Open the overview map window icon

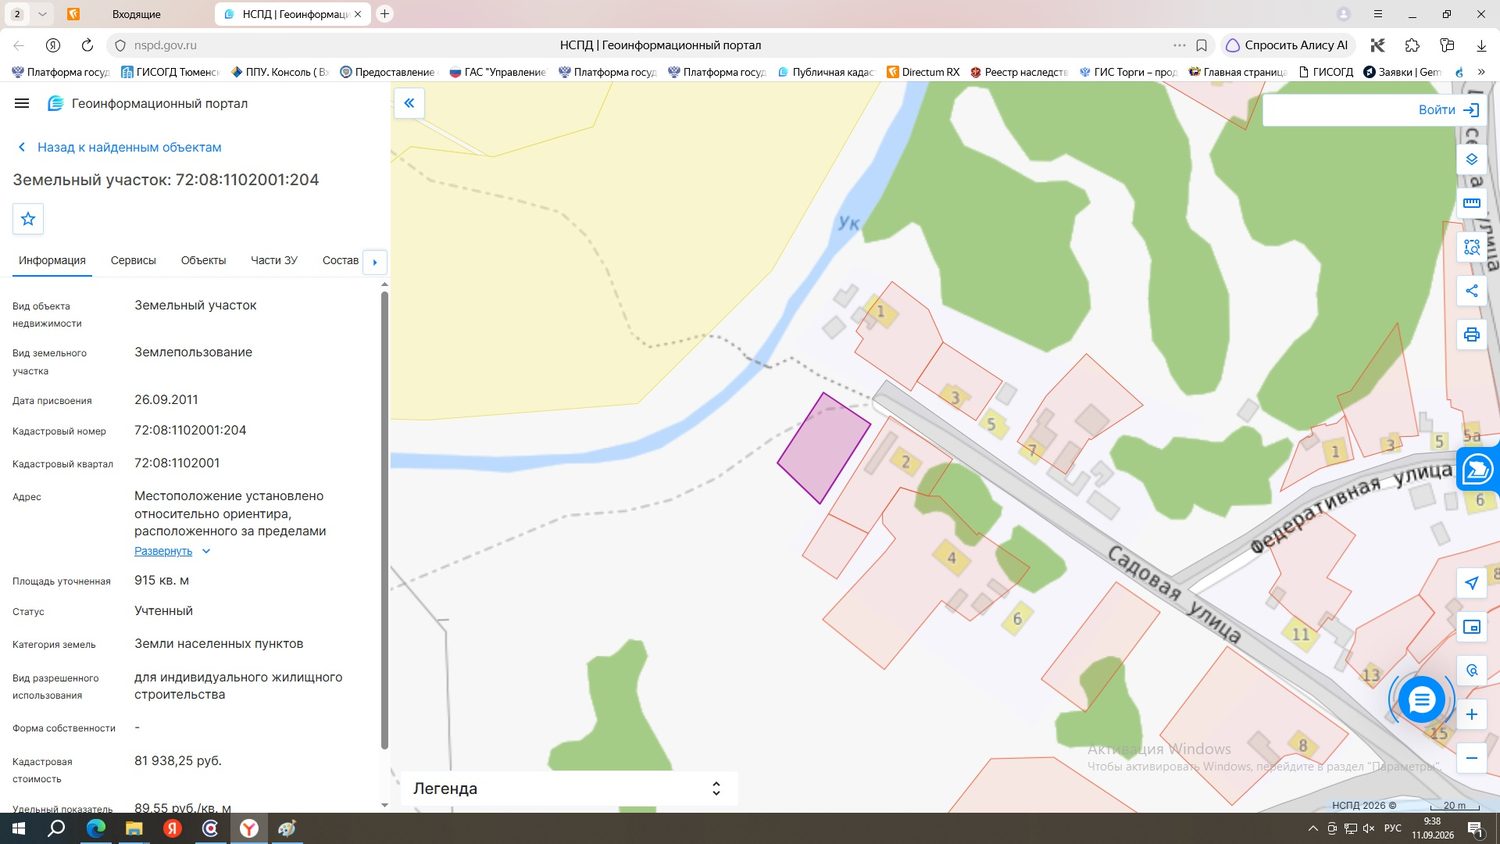pyautogui.click(x=1472, y=627)
